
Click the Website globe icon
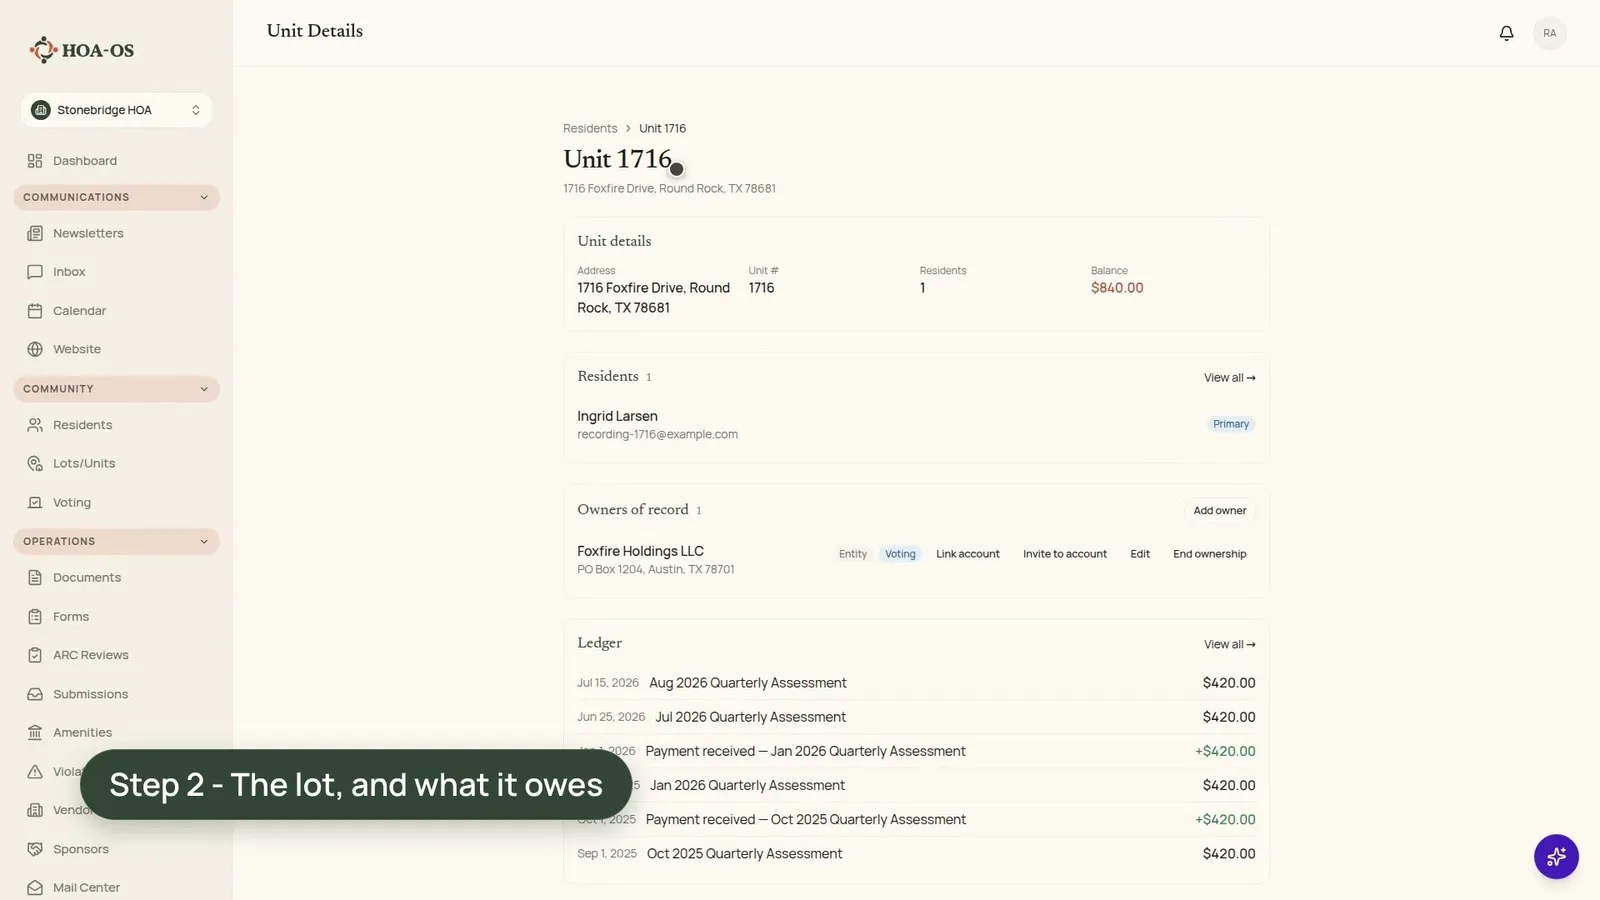(35, 349)
